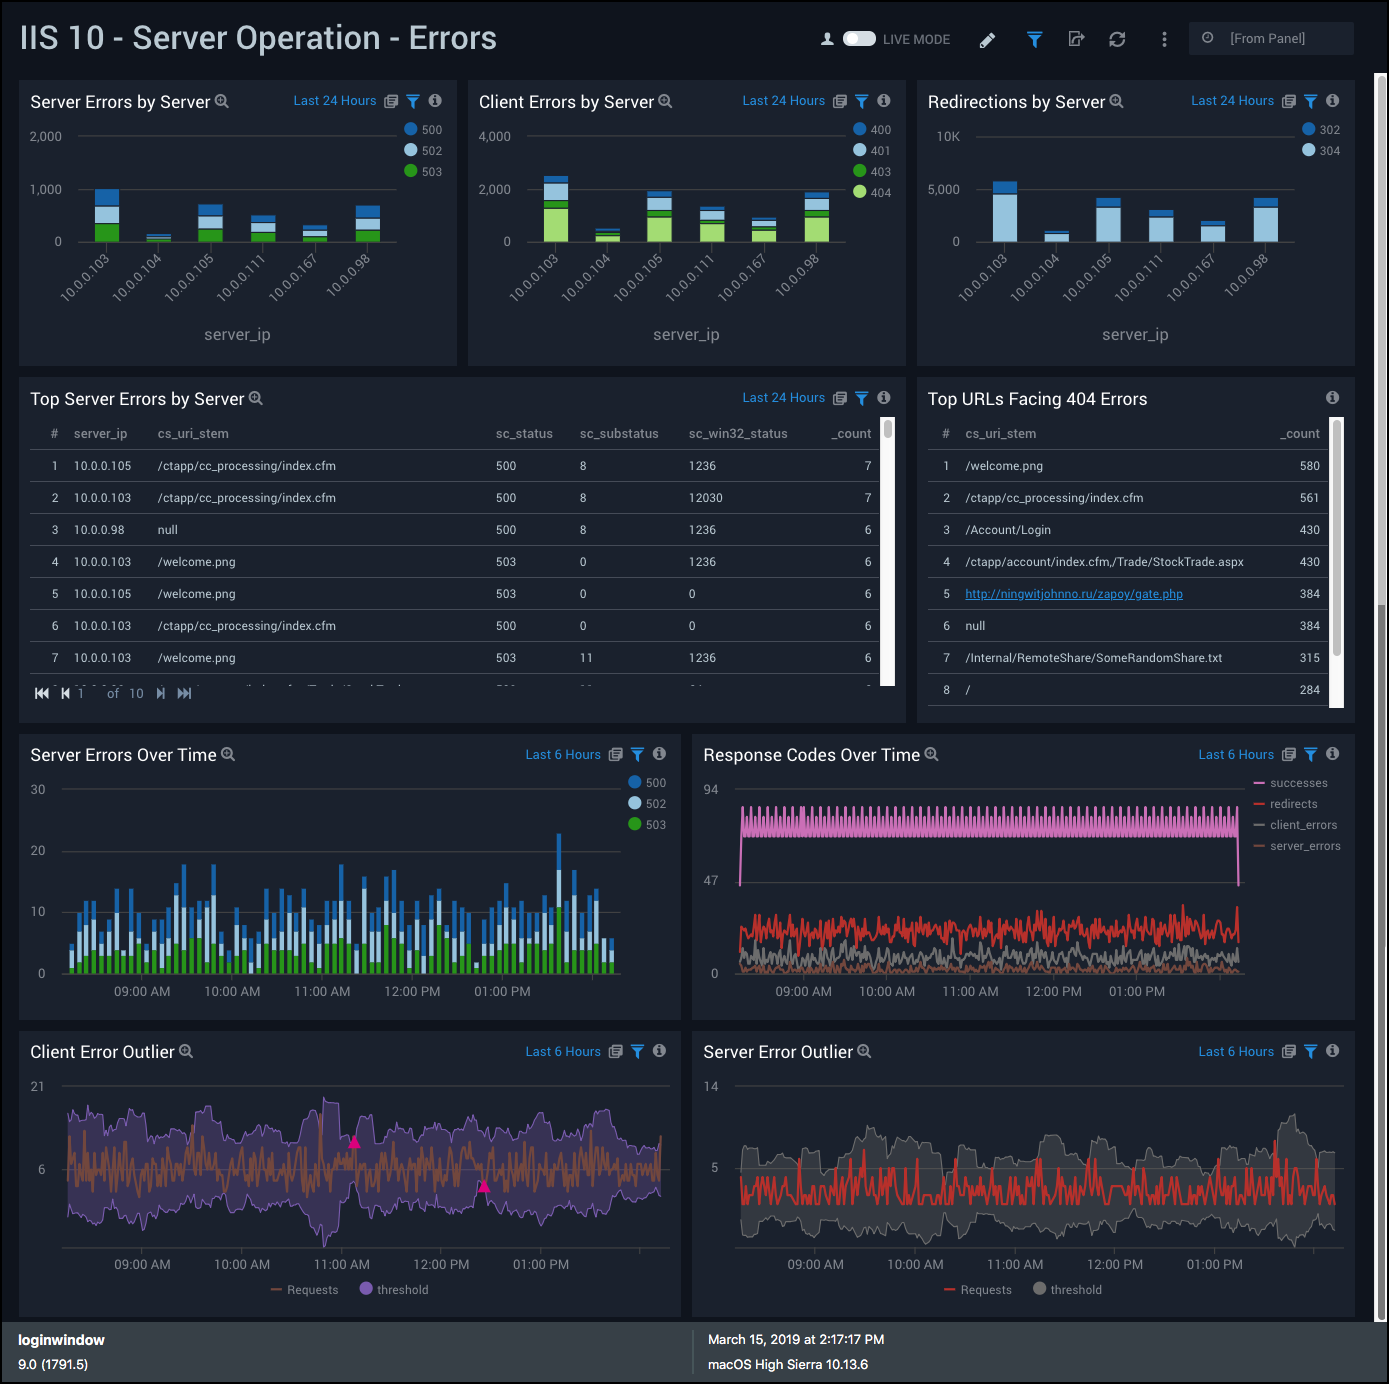The height and width of the screenshot is (1384, 1389).
Task: Open dashboard filter icon in header
Action: tap(1035, 39)
